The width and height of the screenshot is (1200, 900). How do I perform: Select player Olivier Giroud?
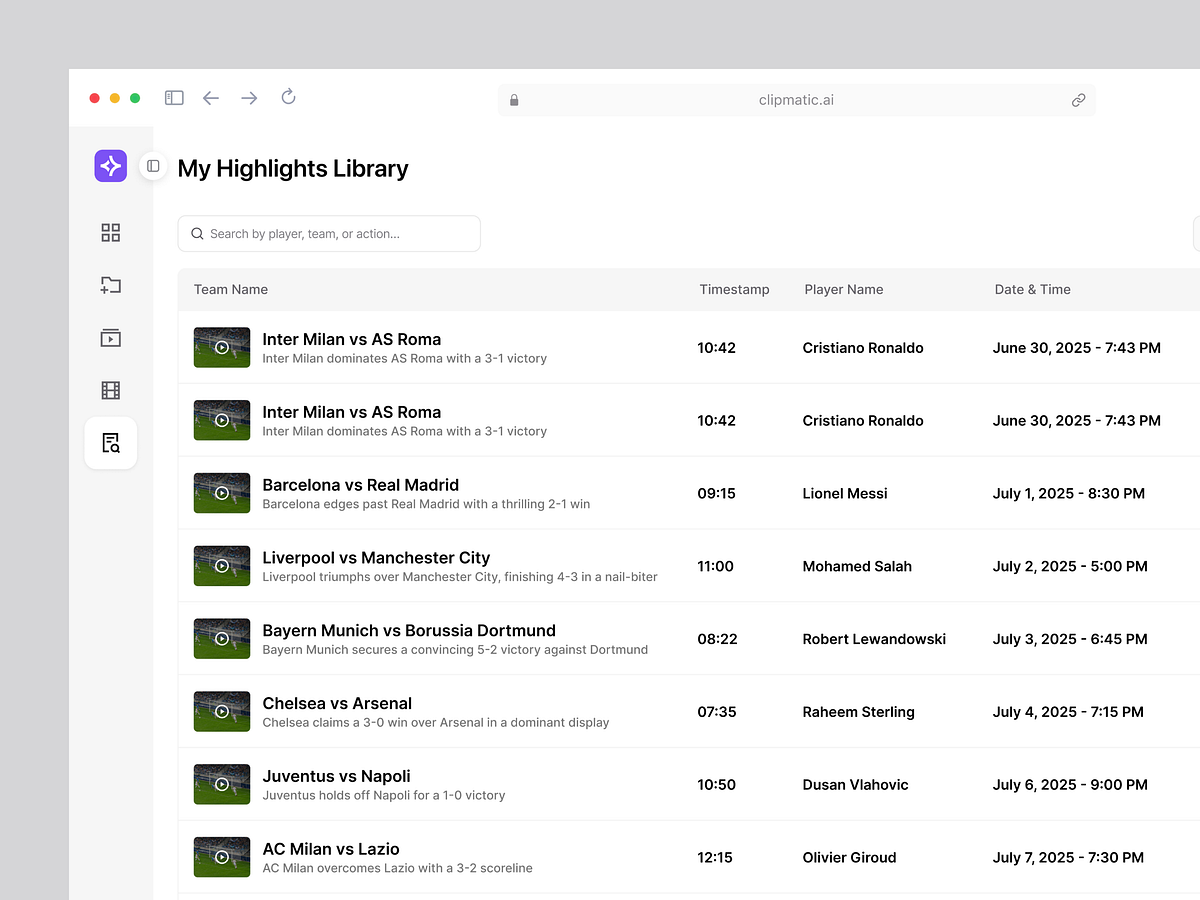coord(850,858)
